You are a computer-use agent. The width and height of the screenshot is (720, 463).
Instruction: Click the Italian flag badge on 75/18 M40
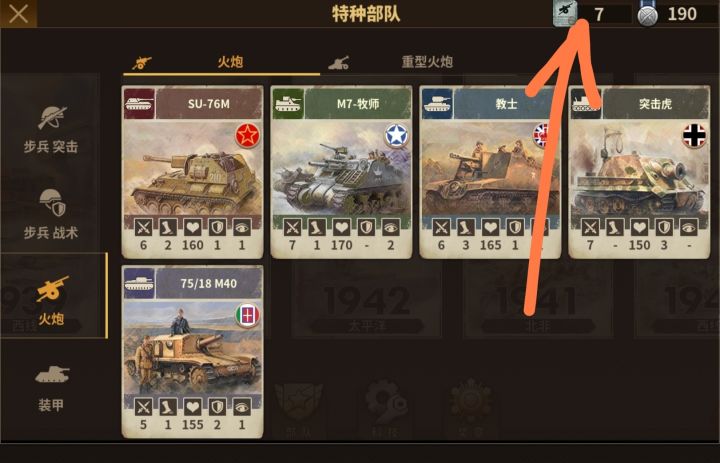[248, 316]
